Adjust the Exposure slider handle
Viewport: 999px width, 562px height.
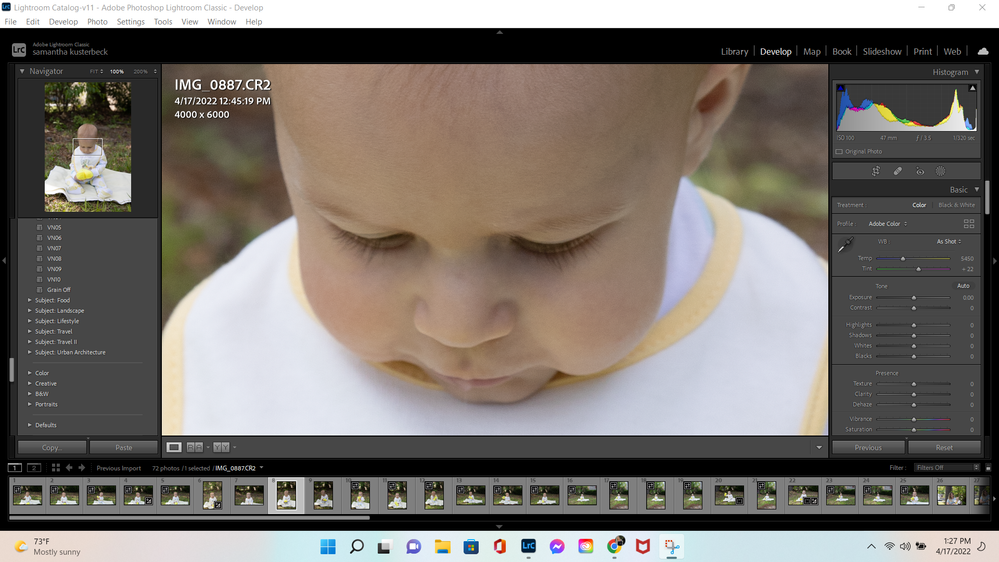pos(913,298)
